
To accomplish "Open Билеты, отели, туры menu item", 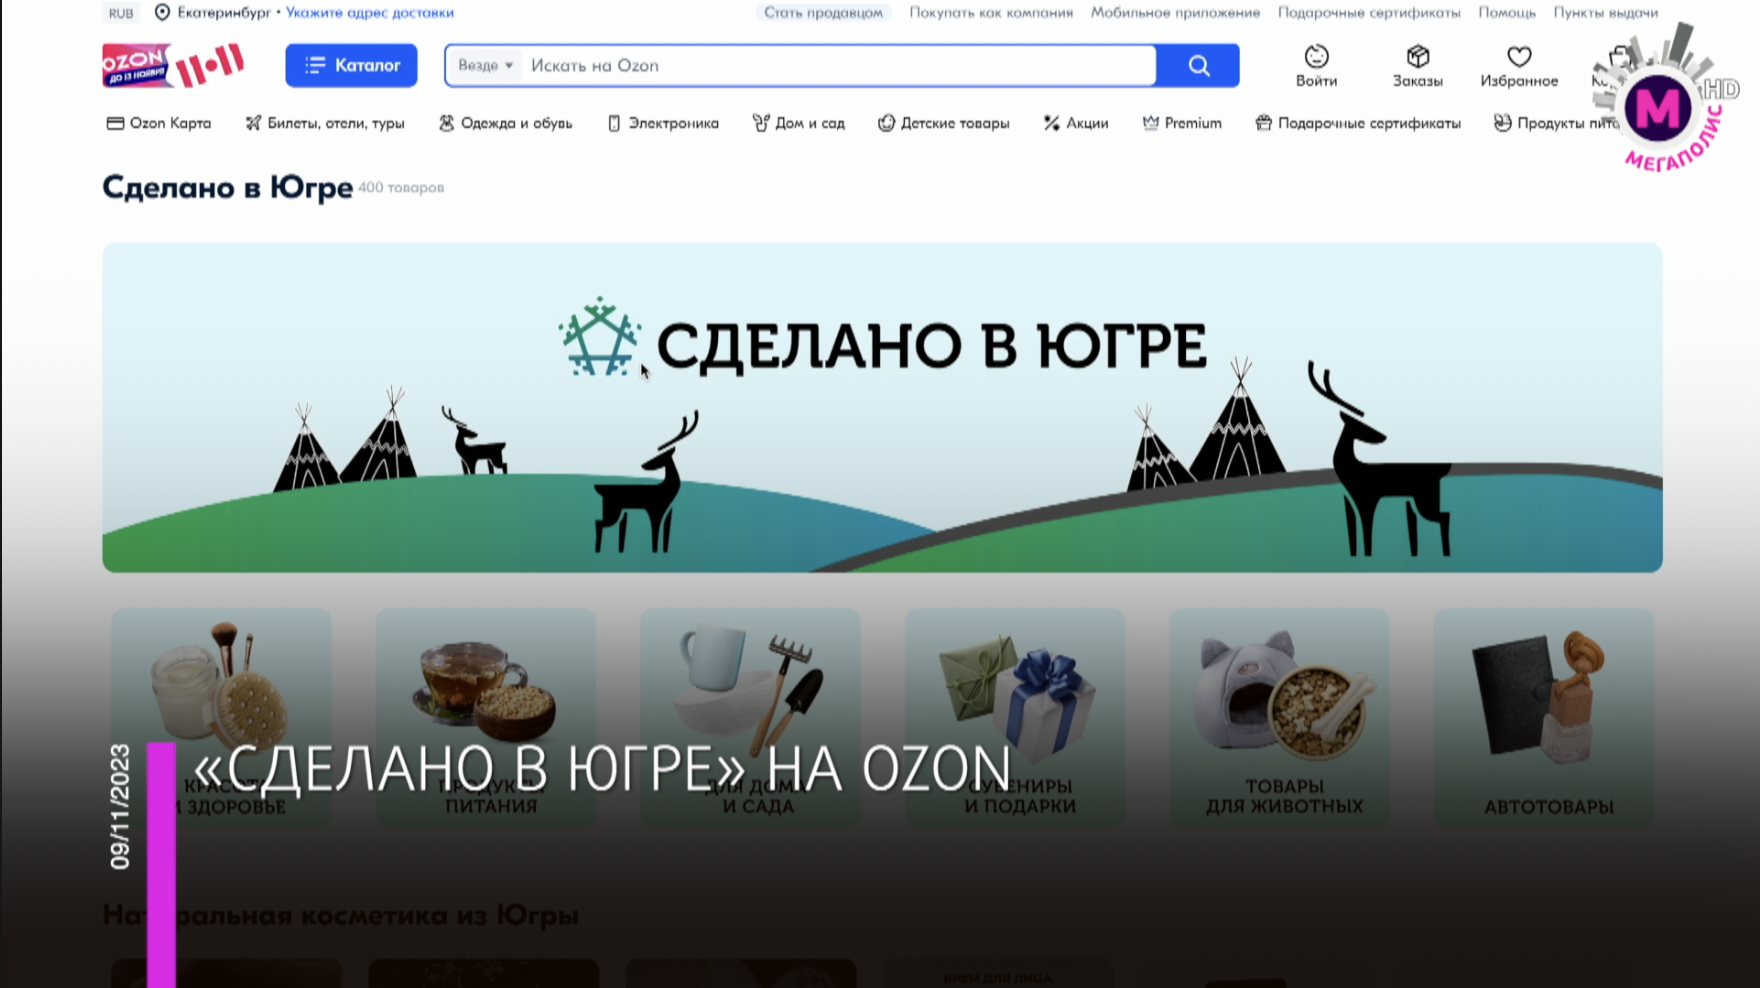I will [x=325, y=123].
